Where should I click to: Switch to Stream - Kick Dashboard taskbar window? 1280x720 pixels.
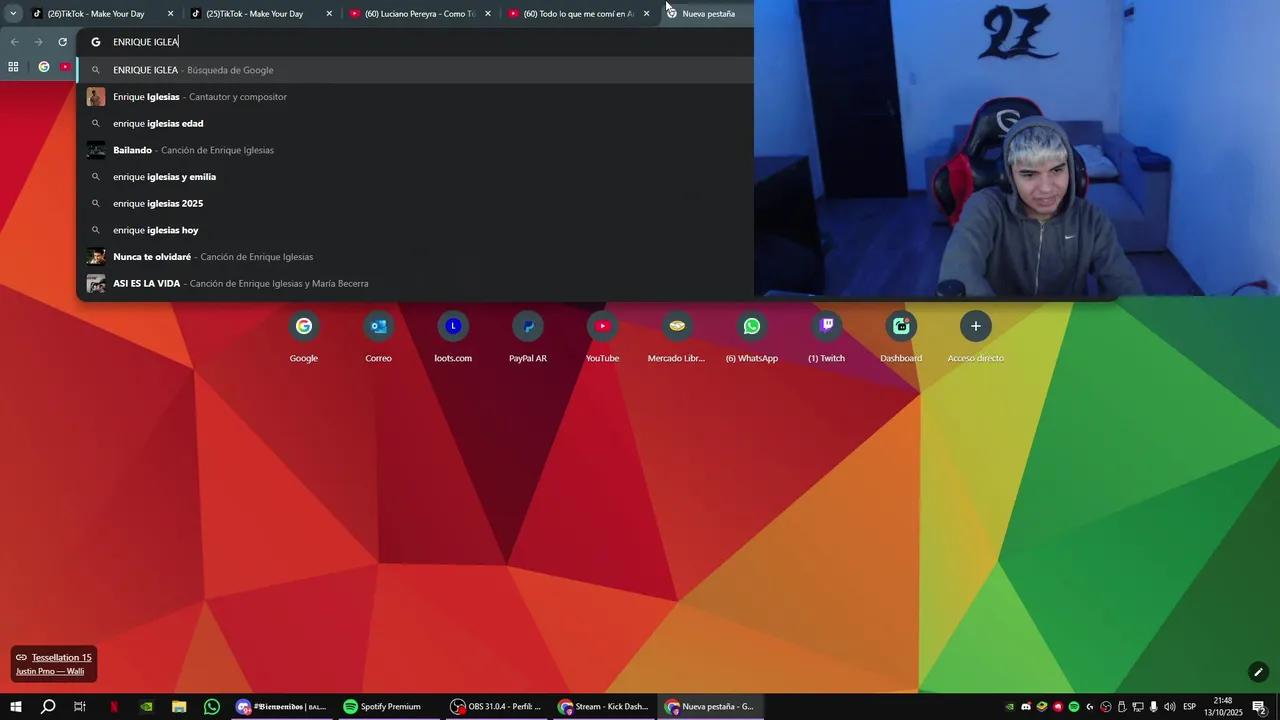click(603, 707)
